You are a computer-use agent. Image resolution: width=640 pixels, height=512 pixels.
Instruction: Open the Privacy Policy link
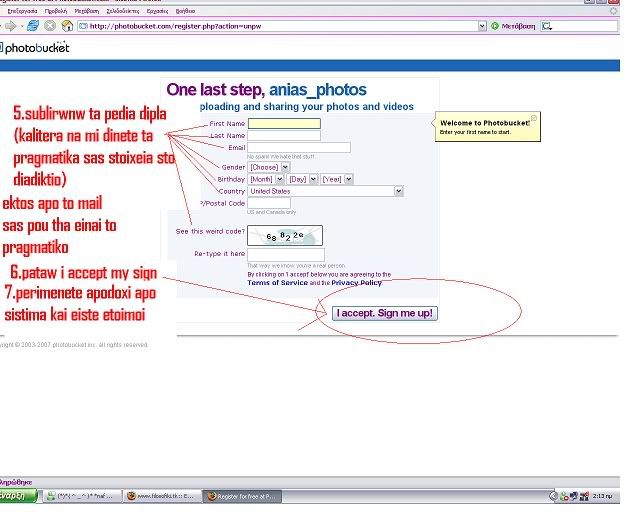tap(356, 283)
